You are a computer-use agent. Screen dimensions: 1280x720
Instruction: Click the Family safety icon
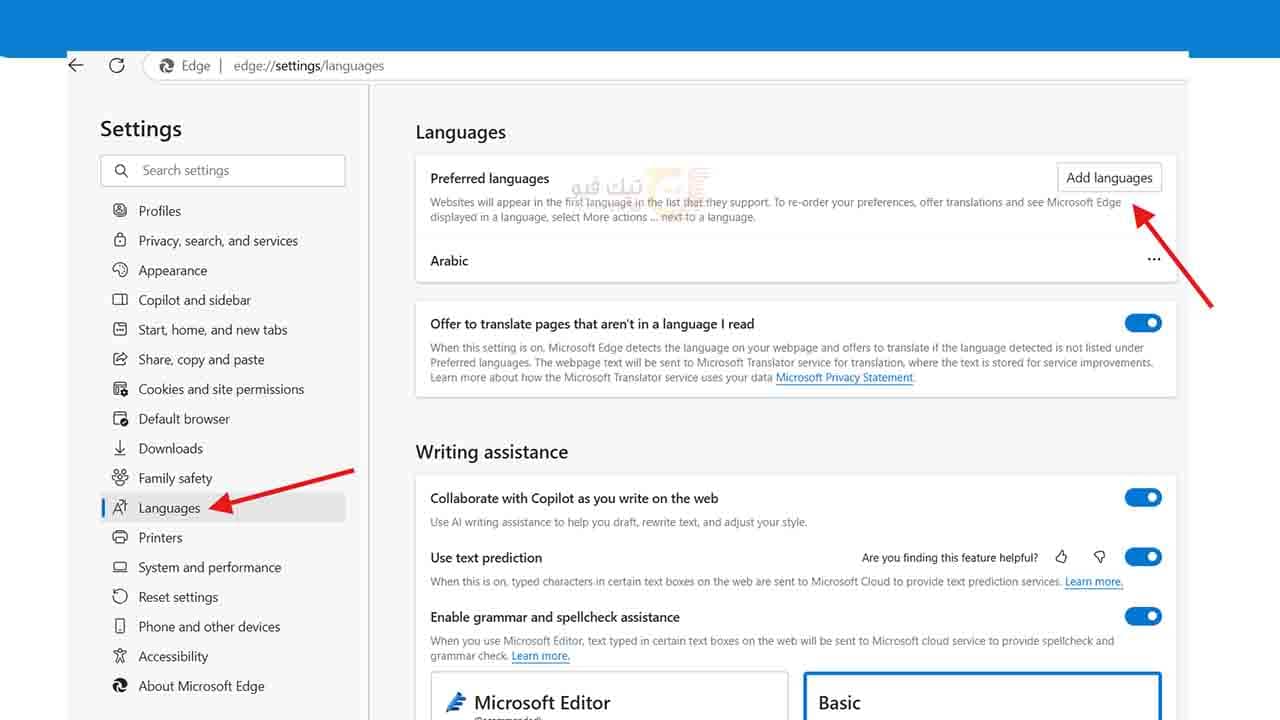(120, 478)
